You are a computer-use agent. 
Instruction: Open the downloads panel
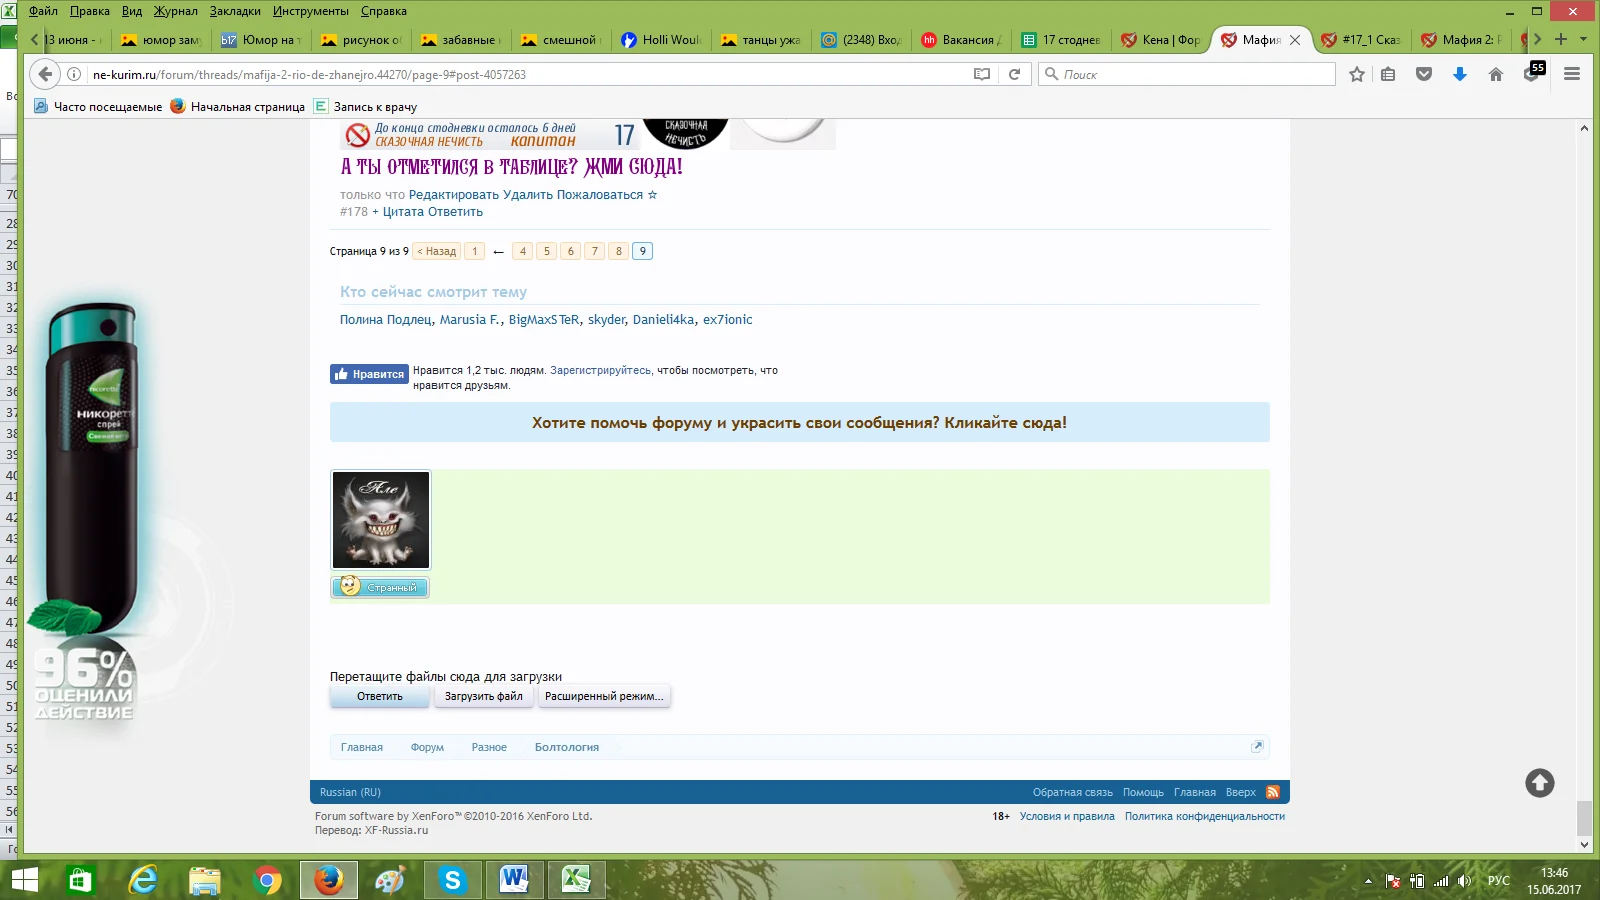tap(1460, 74)
